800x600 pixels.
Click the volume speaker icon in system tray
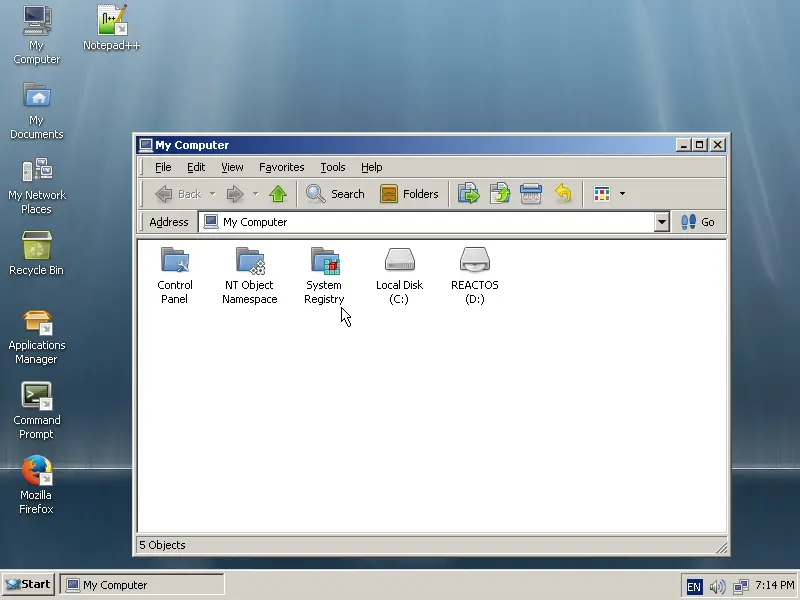[717, 585]
